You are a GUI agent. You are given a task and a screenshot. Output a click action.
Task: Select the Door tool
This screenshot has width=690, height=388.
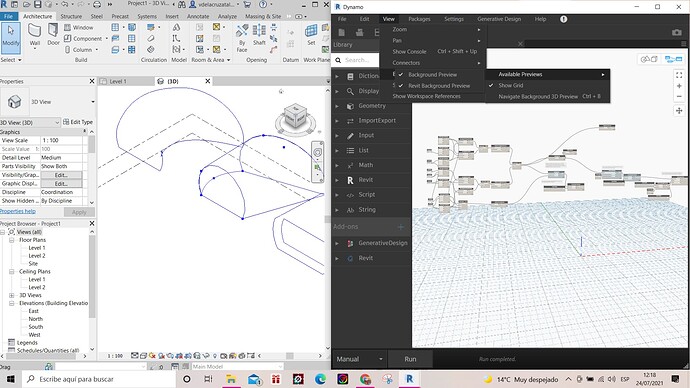coord(53,34)
